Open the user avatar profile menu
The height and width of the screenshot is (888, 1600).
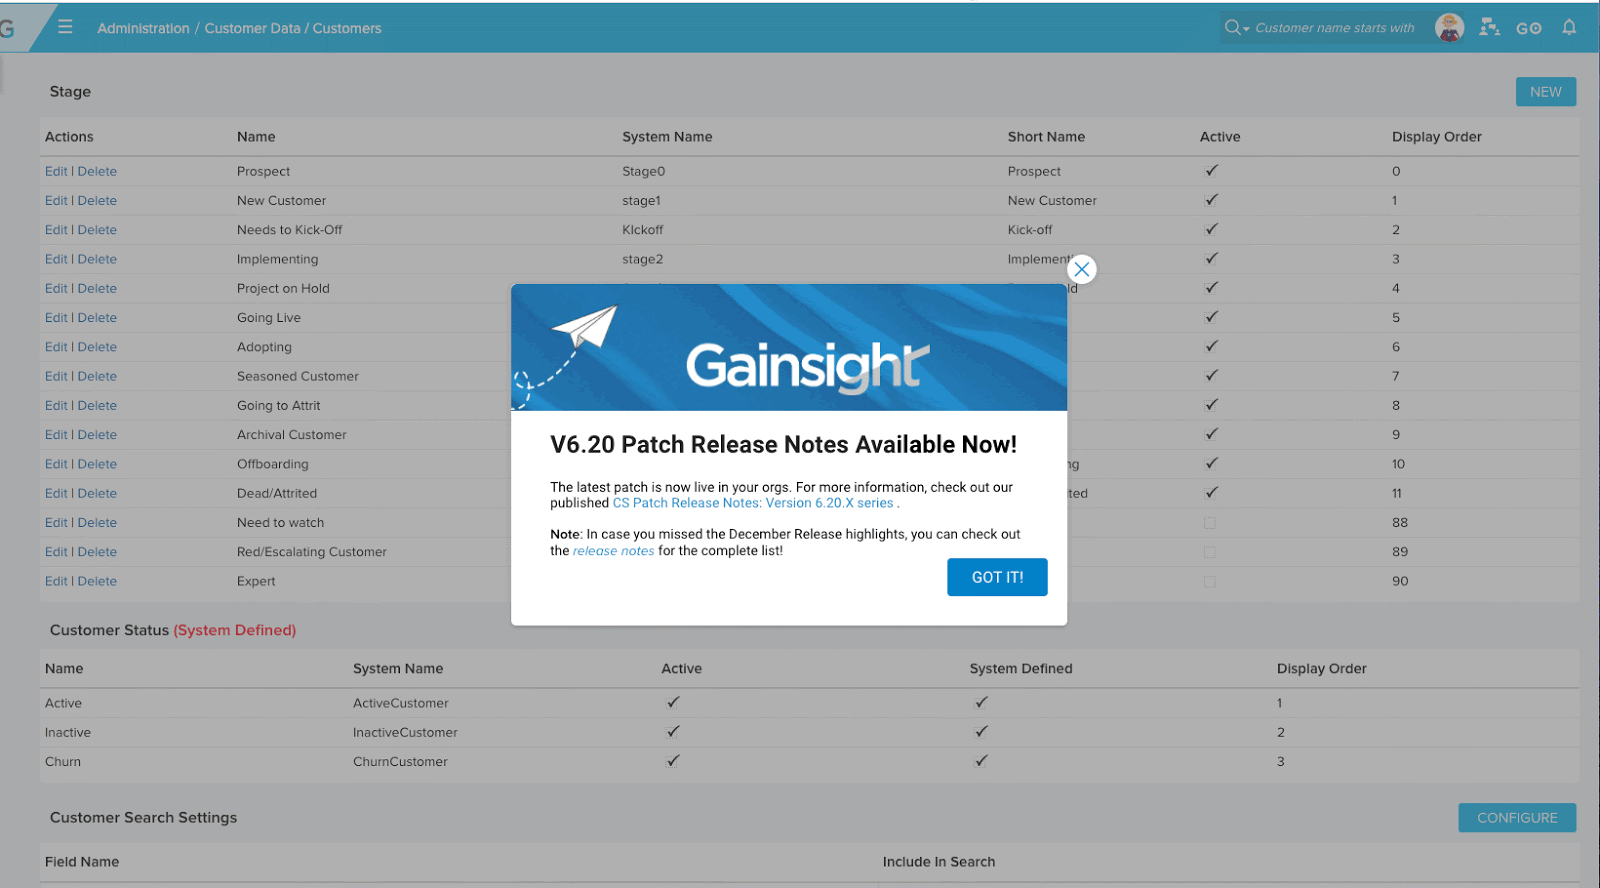[x=1449, y=28]
